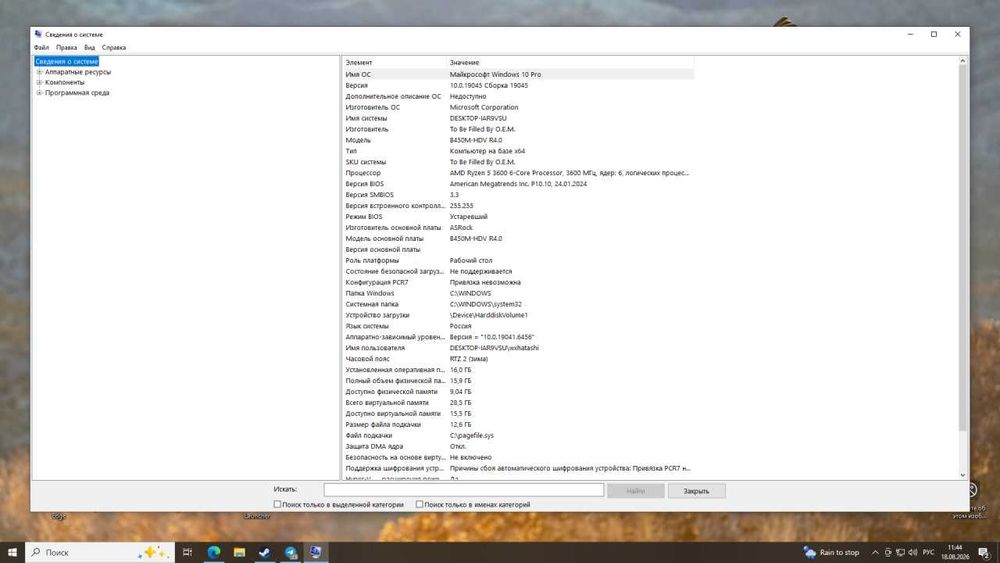Click the Найти button
The width and height of the screenshot is (1000, 563).
click(635, 491)
